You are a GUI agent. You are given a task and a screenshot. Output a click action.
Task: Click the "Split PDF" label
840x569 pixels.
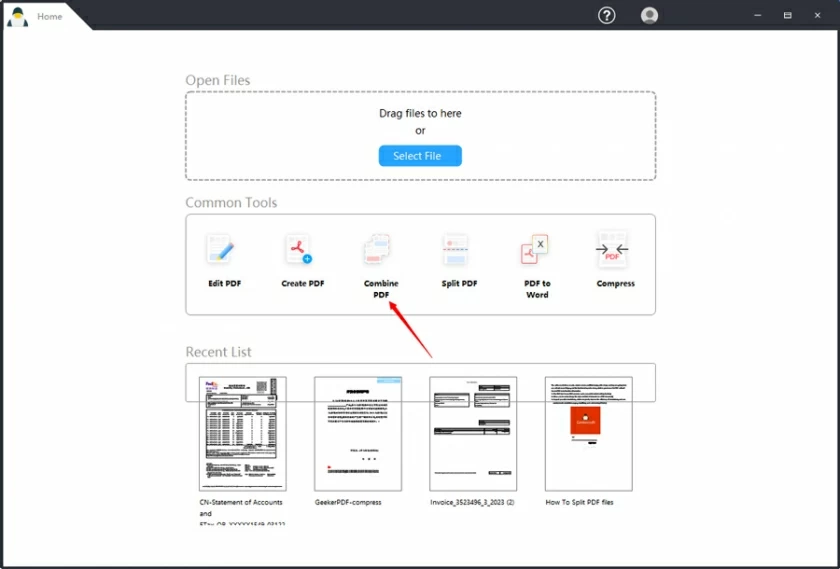[x=459, y=283]
